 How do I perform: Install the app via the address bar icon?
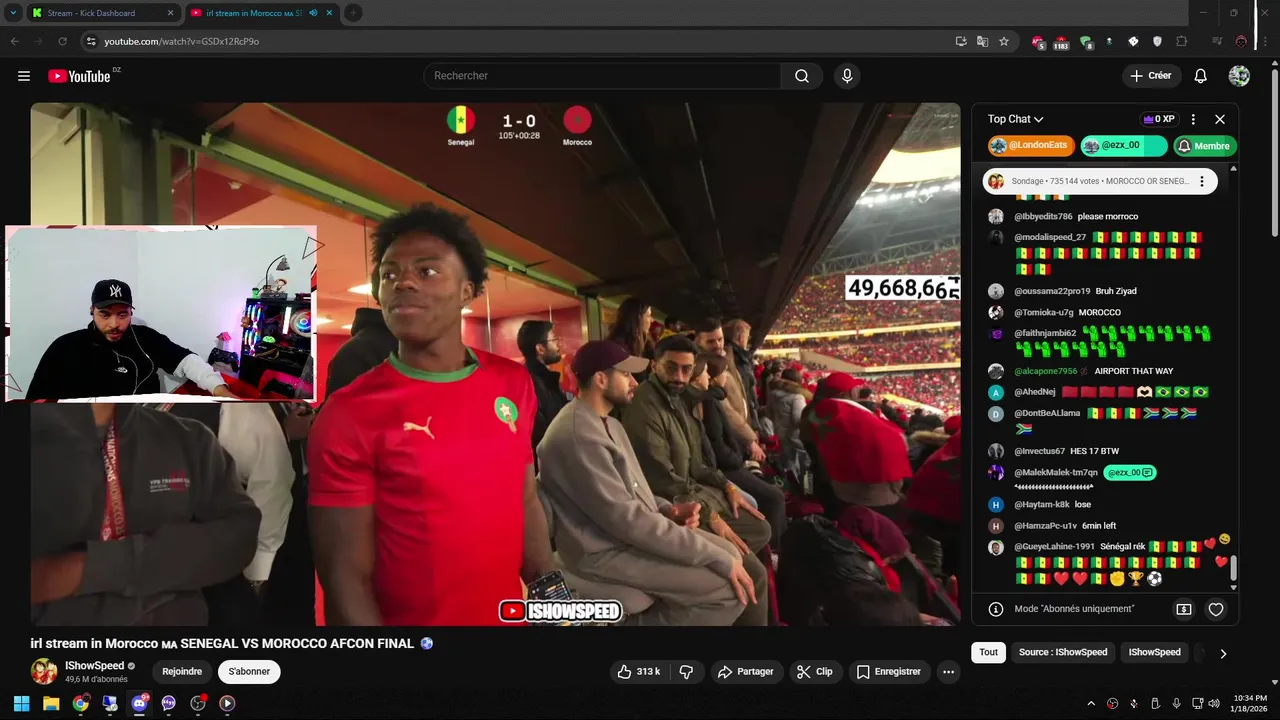point(961,41)
